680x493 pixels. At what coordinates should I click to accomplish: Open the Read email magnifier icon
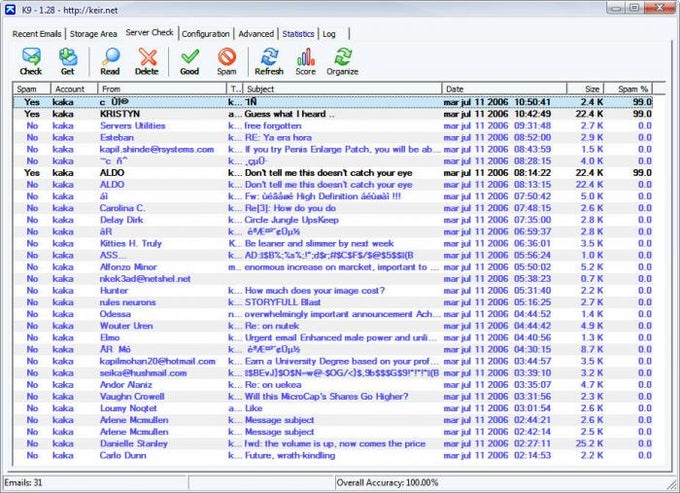(110, 61)
